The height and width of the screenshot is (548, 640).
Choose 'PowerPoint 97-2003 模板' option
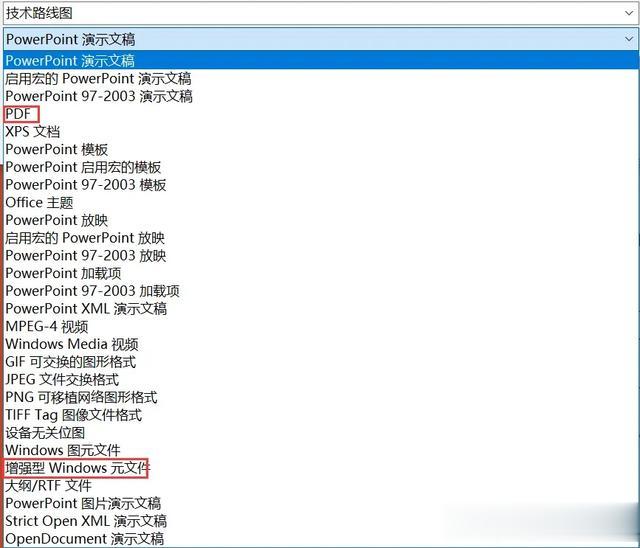(x=321, y=185)
